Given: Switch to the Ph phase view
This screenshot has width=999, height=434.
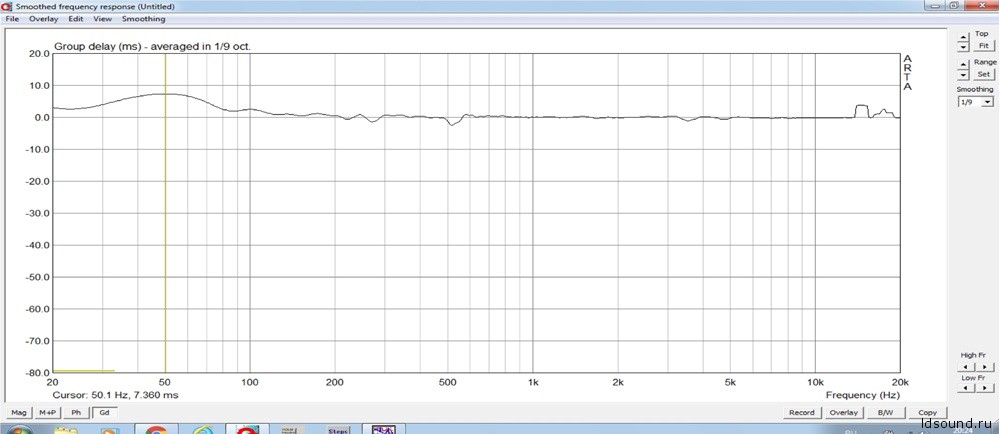Looking at the screenshot, I should [76, 413].
